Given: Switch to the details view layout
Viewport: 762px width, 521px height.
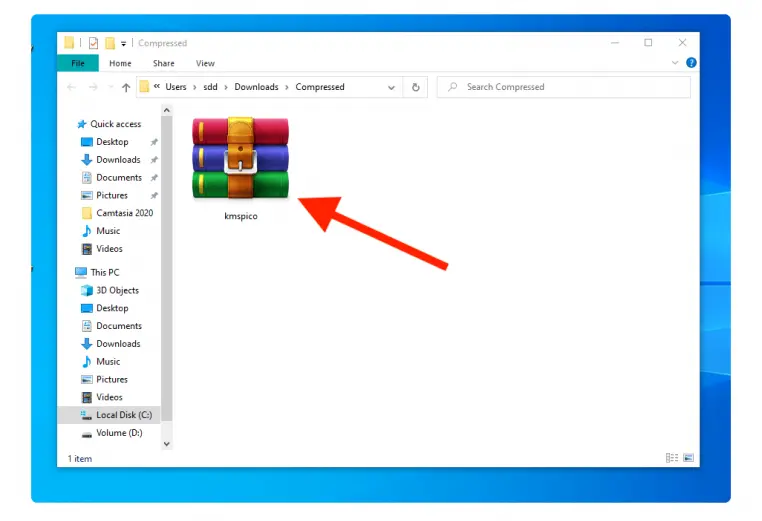Looking at the screenshot, I should click(x=671, y=458).
